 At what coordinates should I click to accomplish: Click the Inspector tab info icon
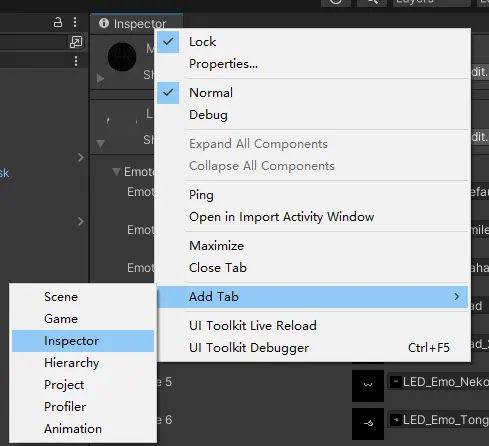pos(104,23)
